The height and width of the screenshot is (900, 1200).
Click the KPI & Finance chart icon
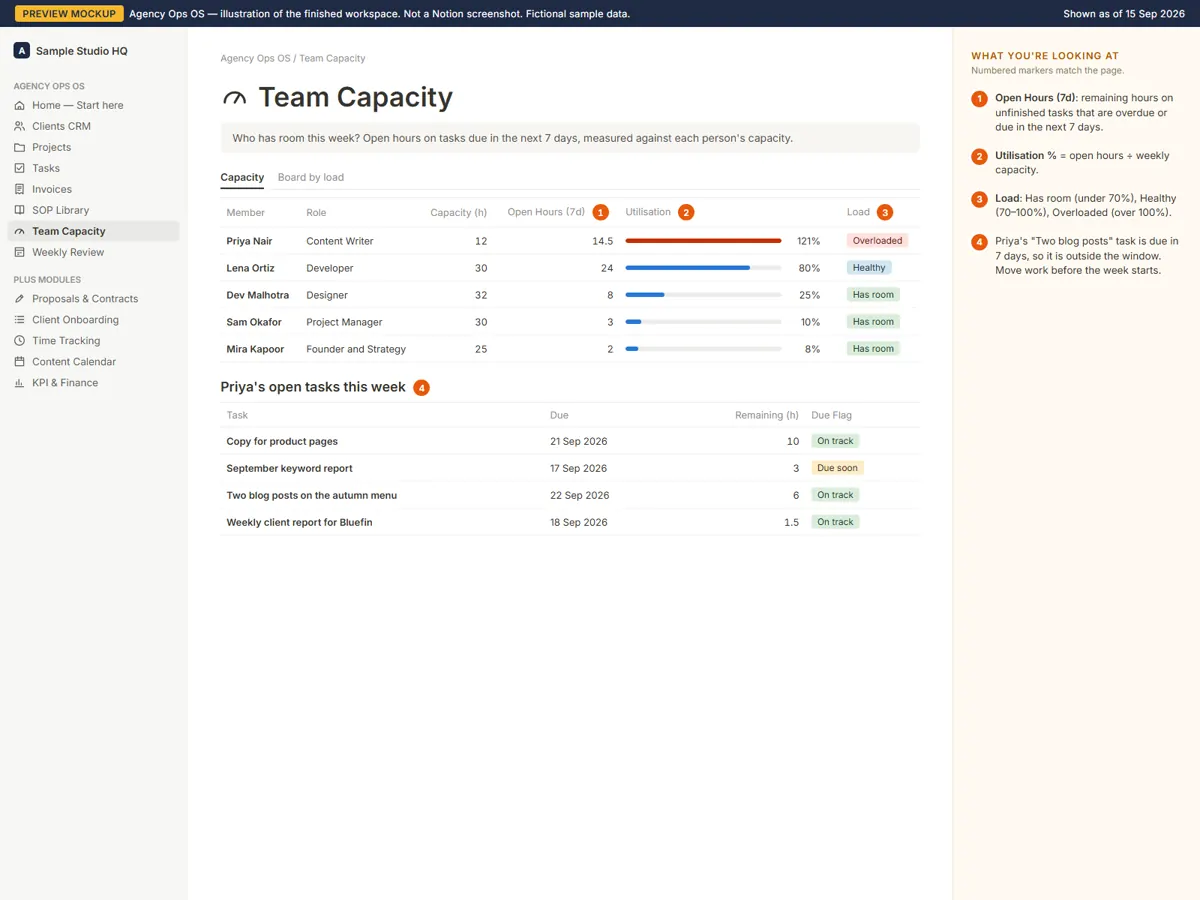(x=20, y=383)
